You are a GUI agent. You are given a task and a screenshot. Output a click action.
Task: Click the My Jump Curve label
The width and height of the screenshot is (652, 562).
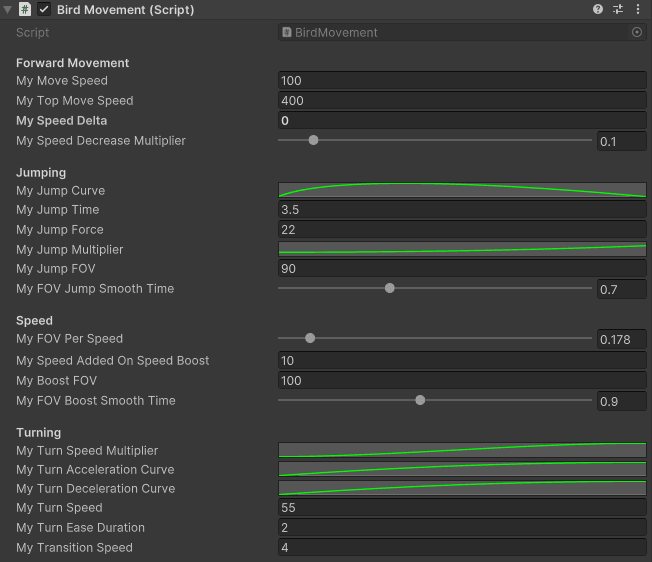61,190
